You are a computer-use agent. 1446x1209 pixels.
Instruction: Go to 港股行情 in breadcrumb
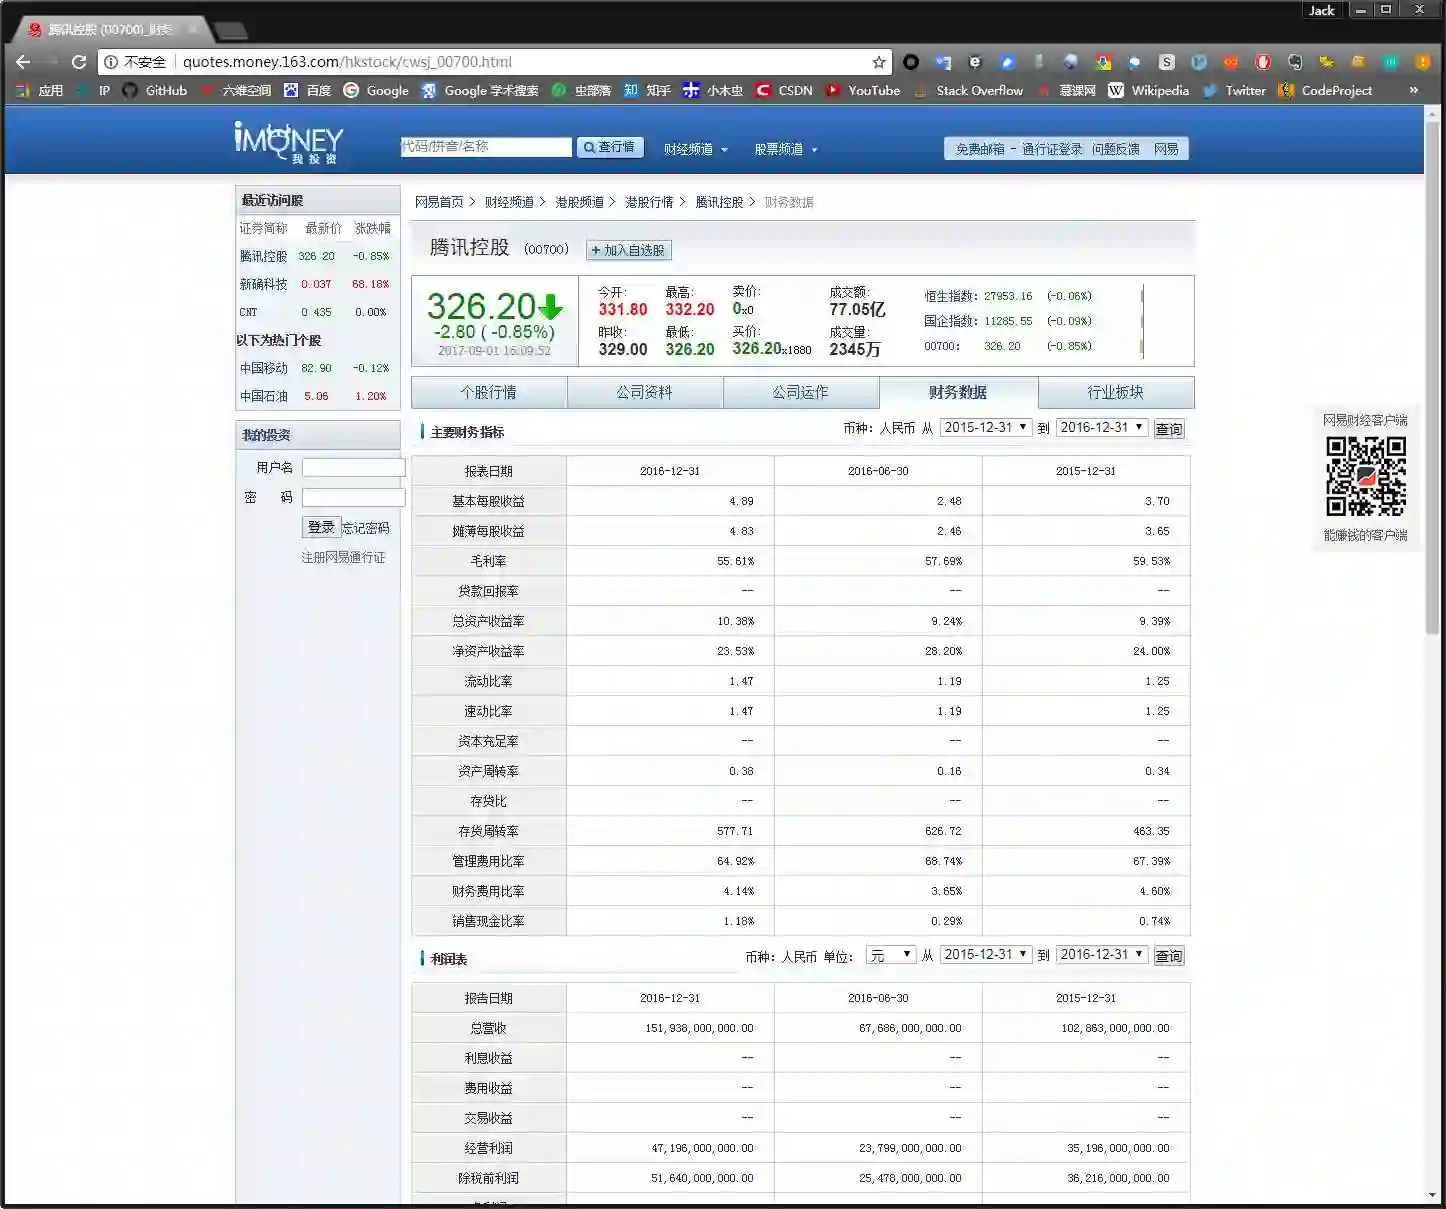tap(649, 202)
